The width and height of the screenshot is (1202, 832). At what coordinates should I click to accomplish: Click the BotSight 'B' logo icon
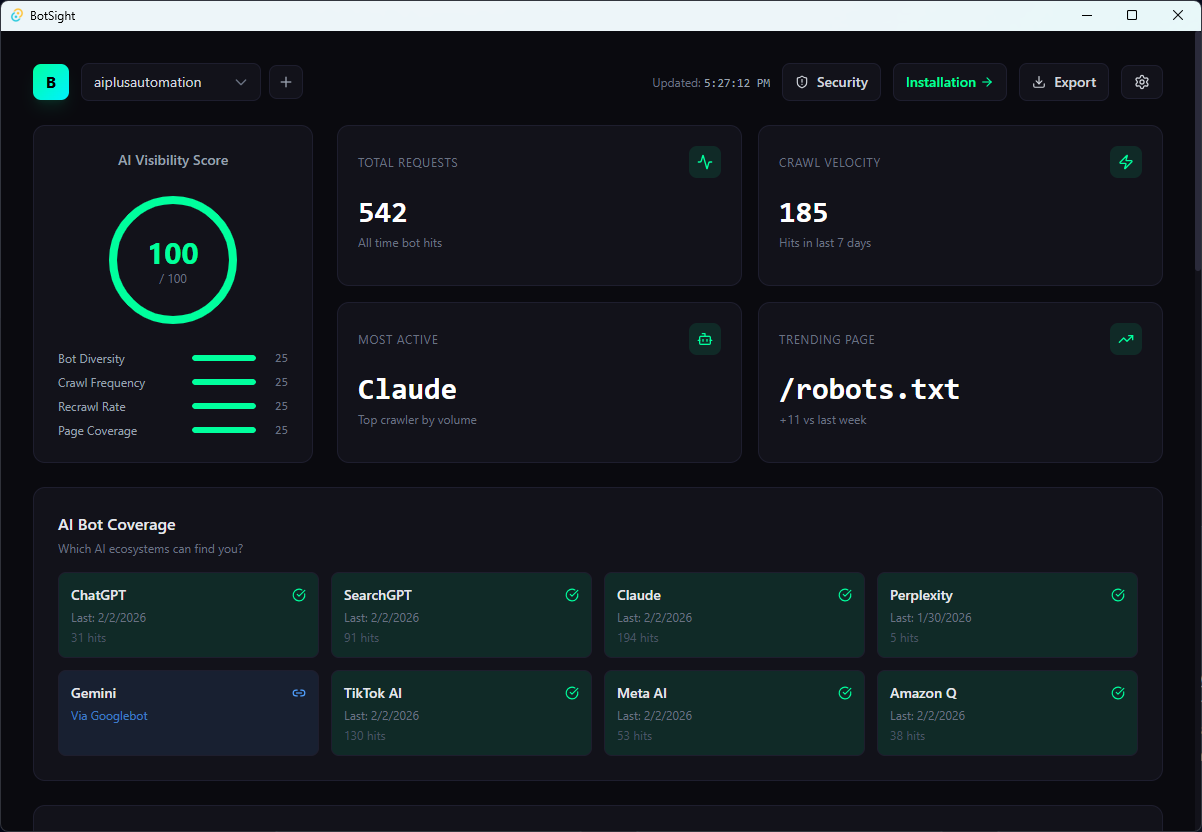[51, 82]
